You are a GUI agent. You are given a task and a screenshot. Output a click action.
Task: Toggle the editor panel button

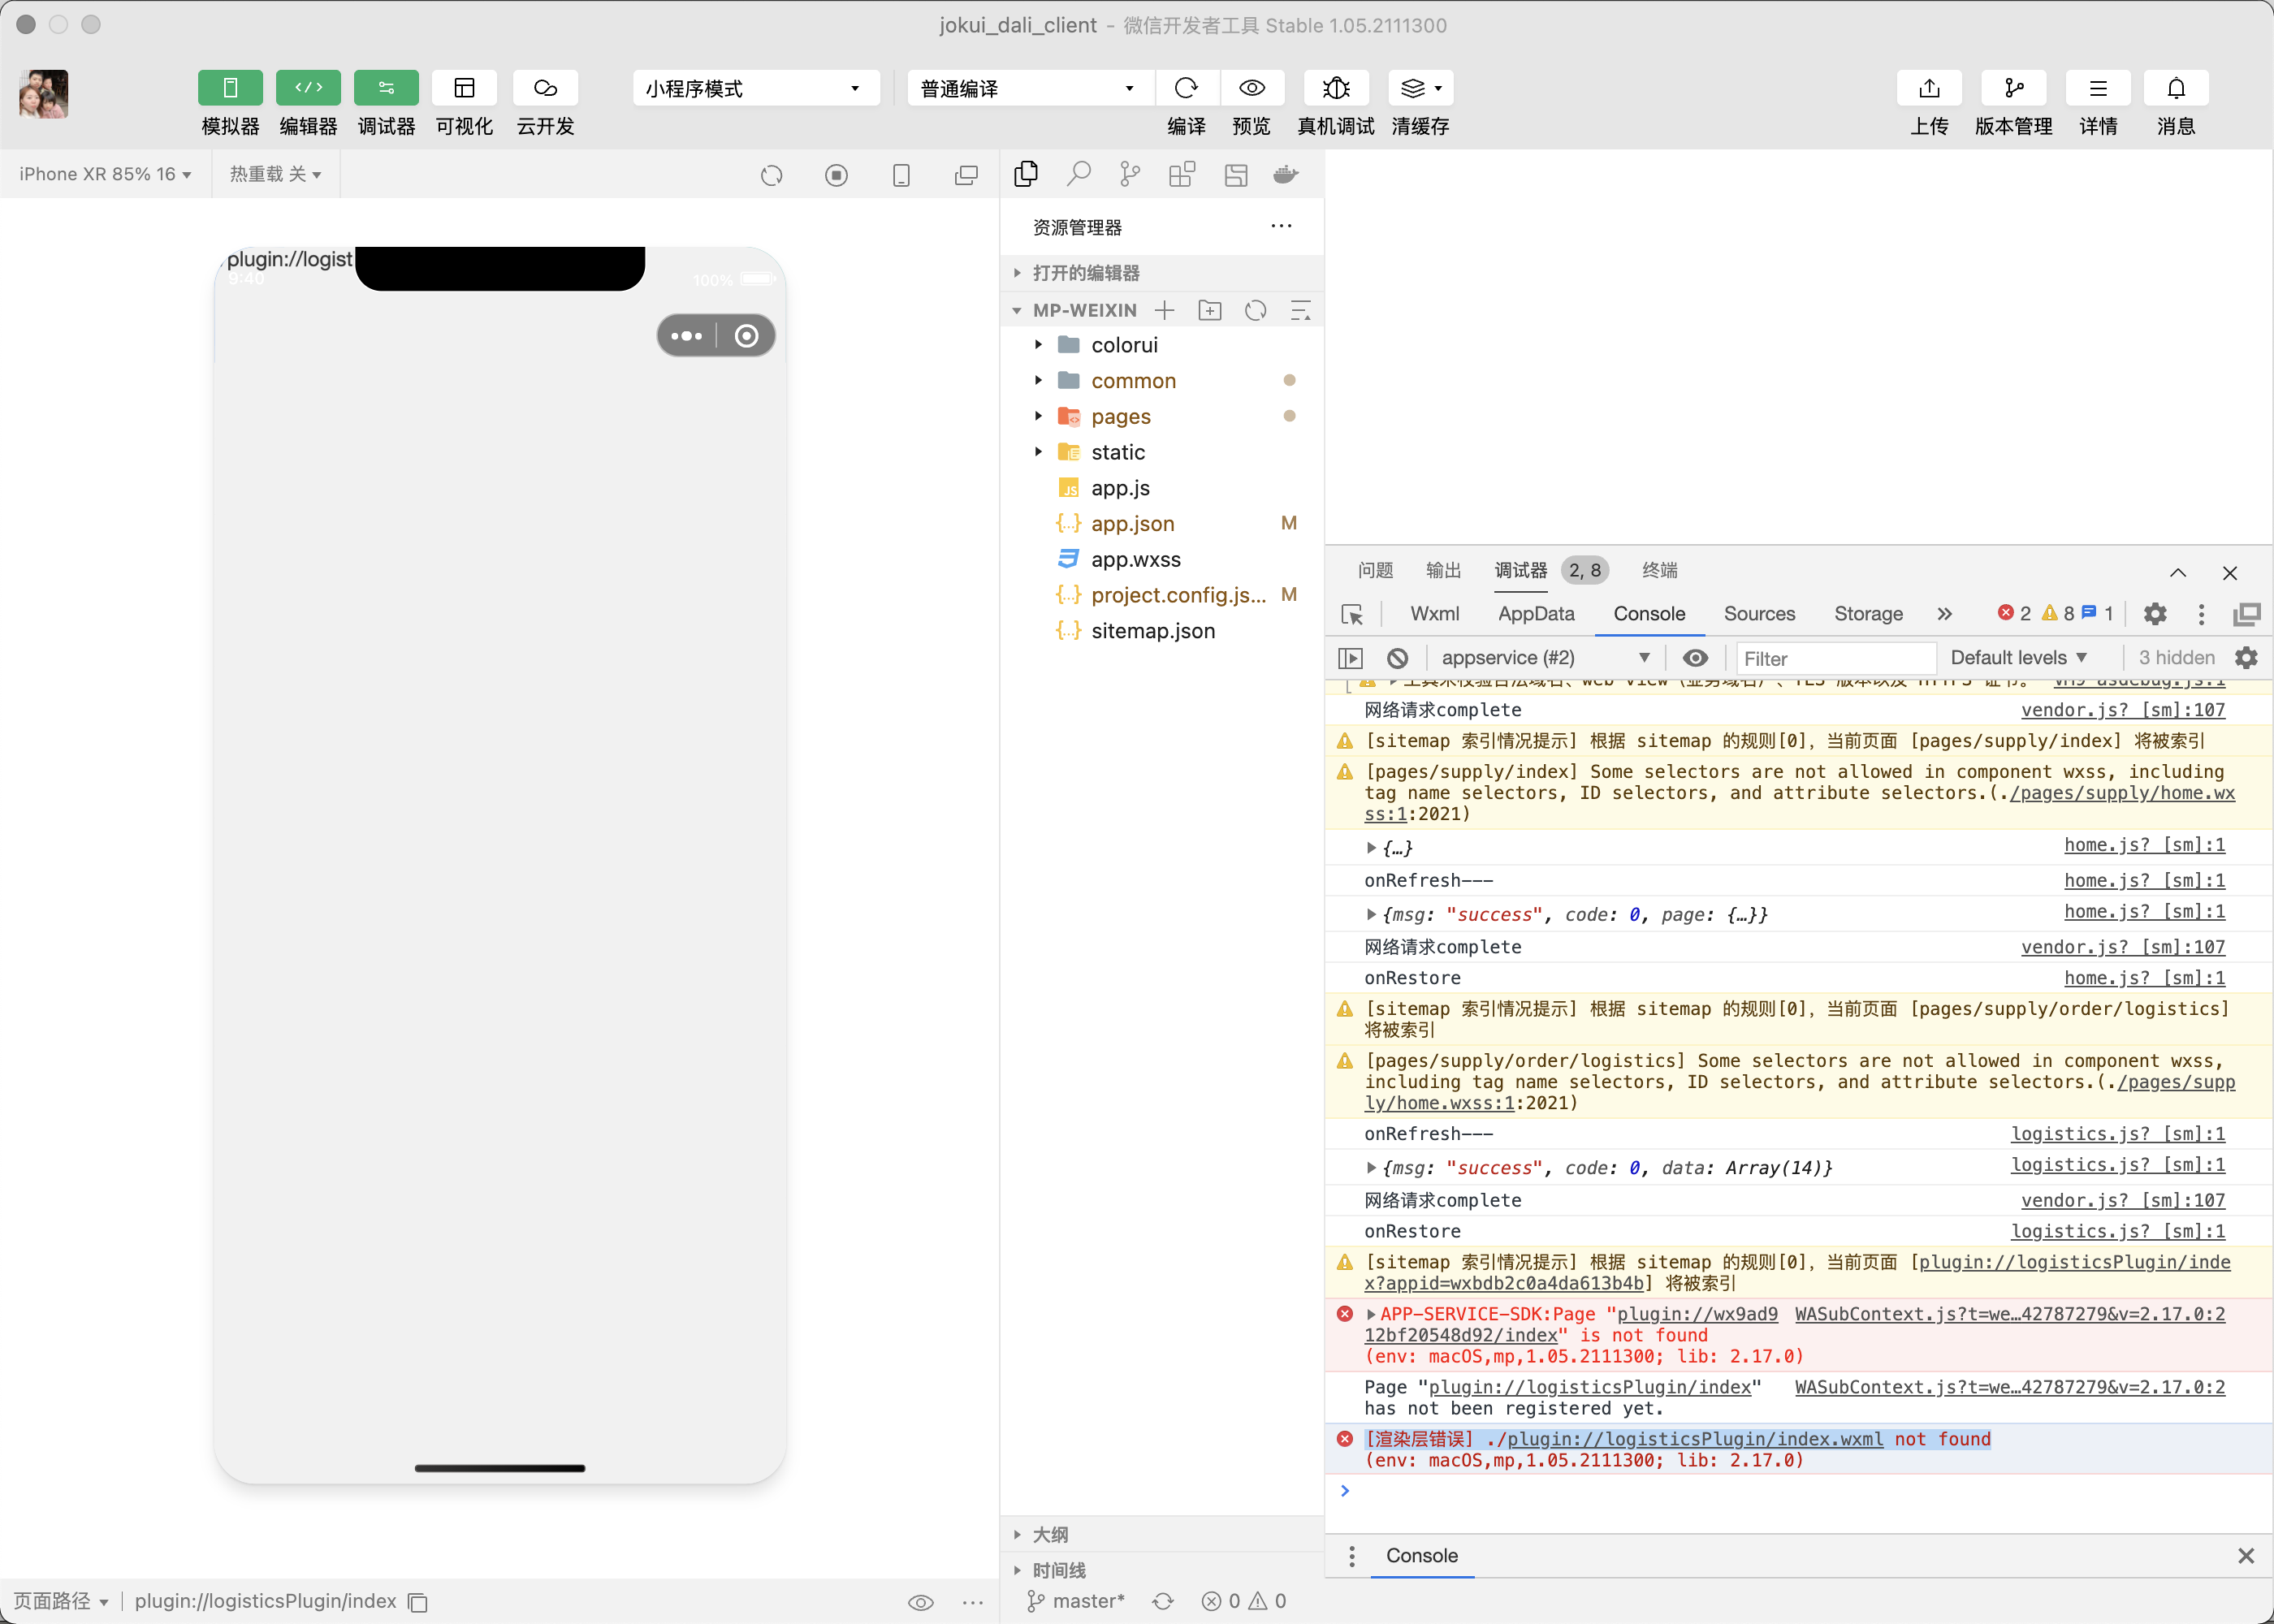coord(308,88)
